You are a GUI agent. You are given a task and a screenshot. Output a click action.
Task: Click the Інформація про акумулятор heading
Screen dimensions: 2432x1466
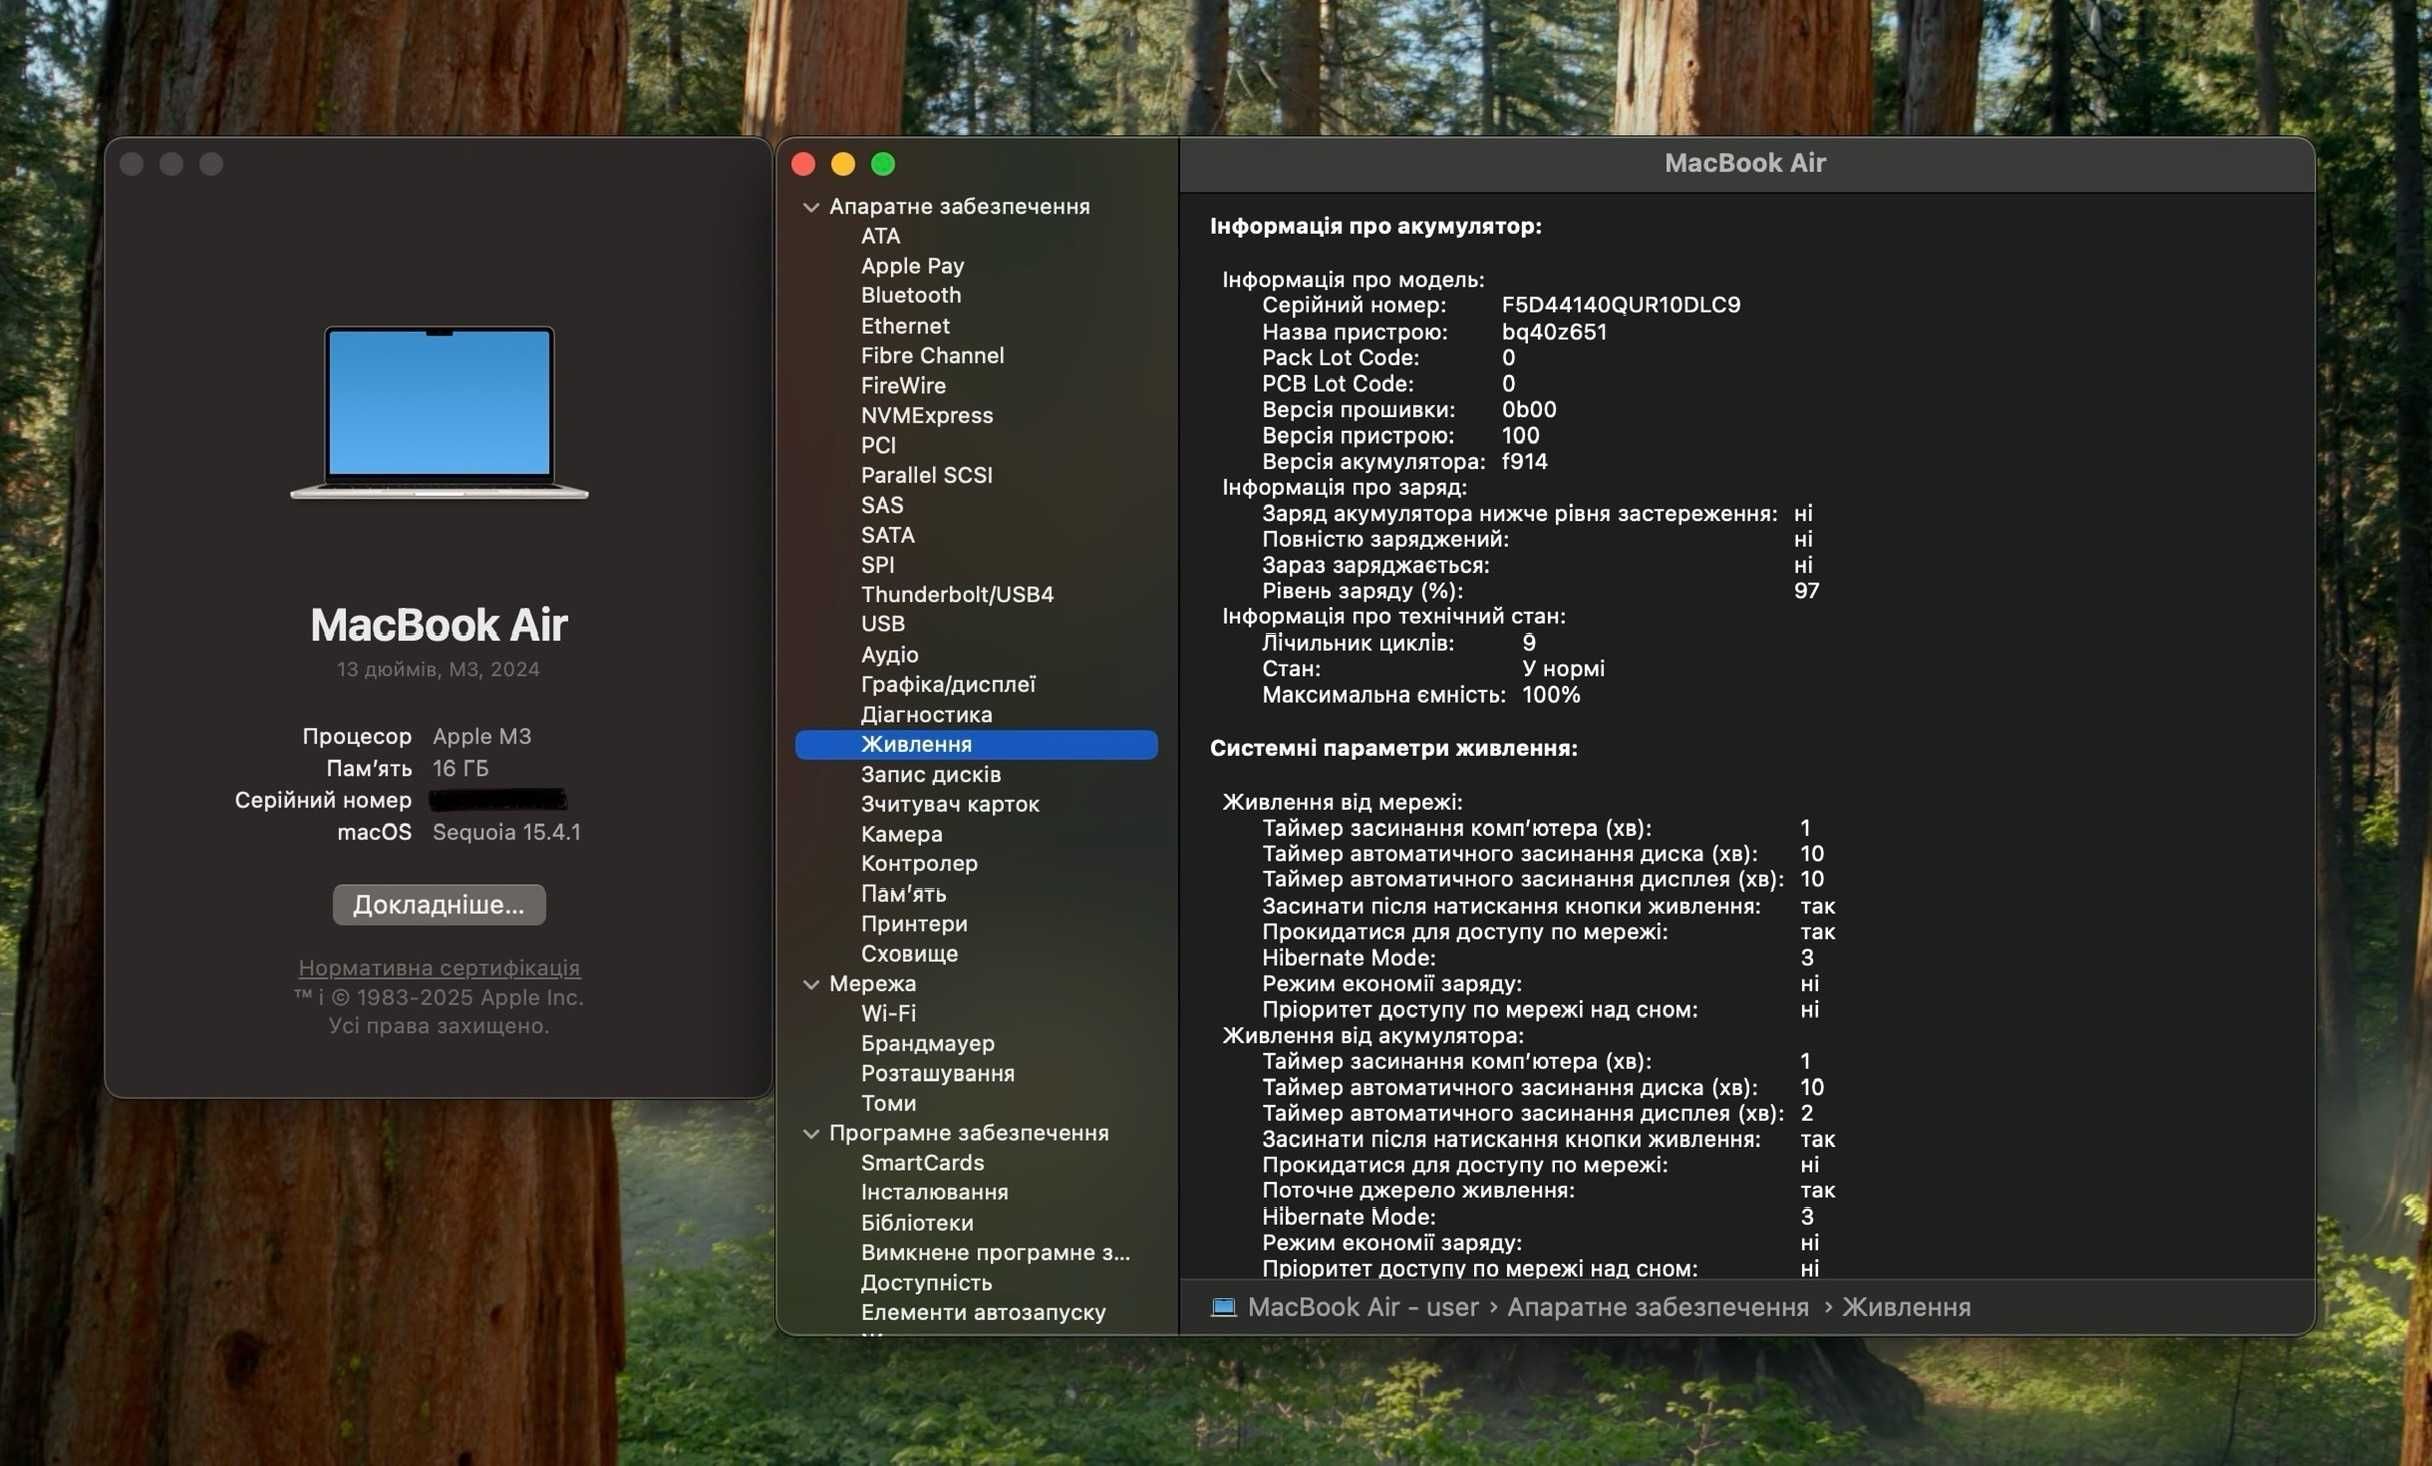(1375, 226)
